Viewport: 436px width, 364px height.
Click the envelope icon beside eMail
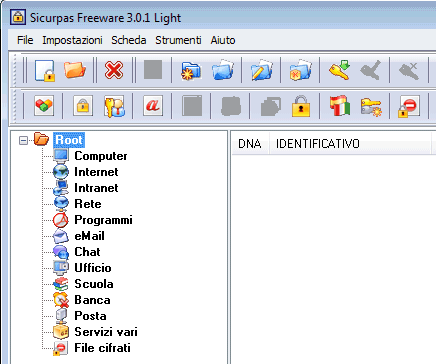(x=61, y=236)
